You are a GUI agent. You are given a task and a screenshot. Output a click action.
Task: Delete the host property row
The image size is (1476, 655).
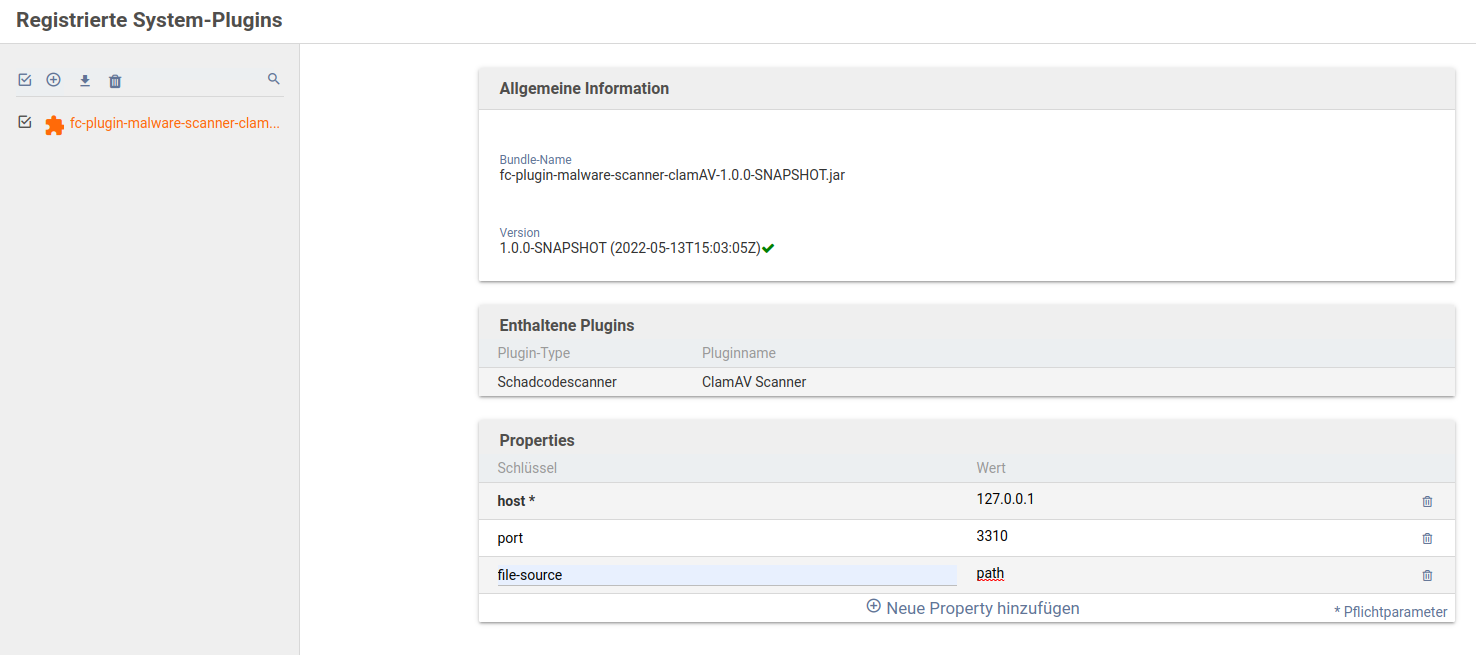(x=1427, y=501)
